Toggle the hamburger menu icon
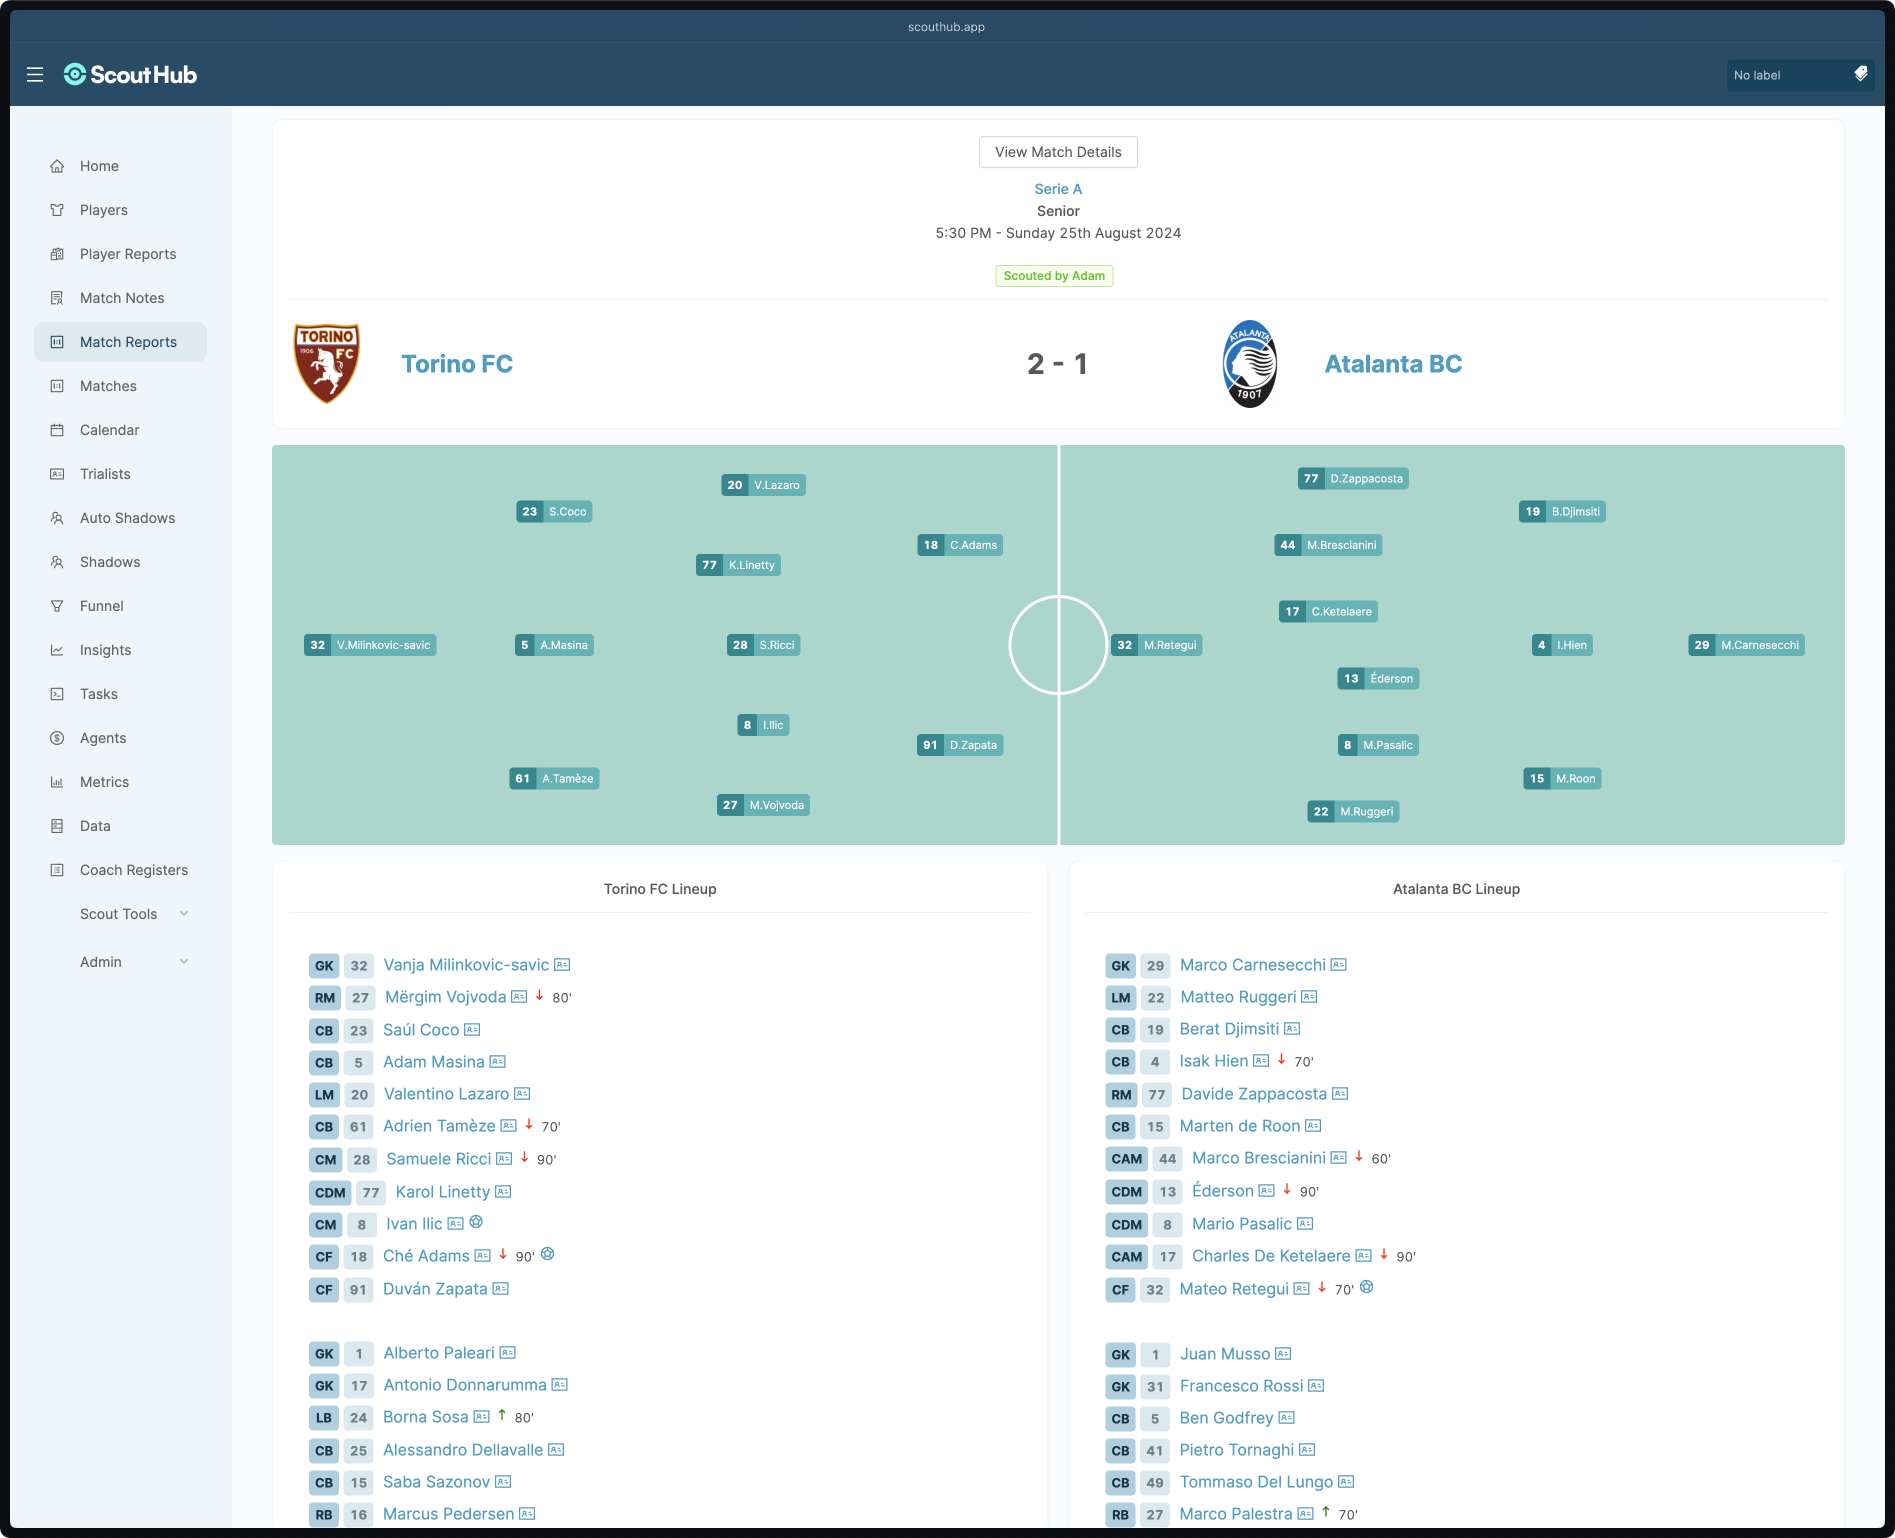1895x1538 pixels. 35,75
